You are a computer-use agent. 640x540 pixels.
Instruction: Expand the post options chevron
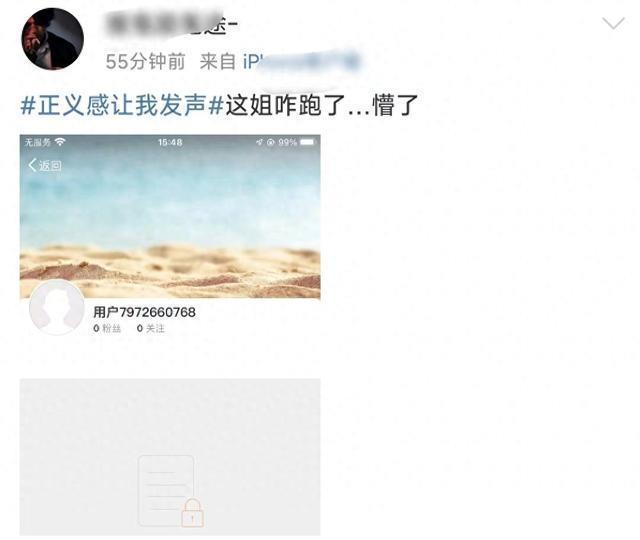pyautogui.click(x=613, y=23)
